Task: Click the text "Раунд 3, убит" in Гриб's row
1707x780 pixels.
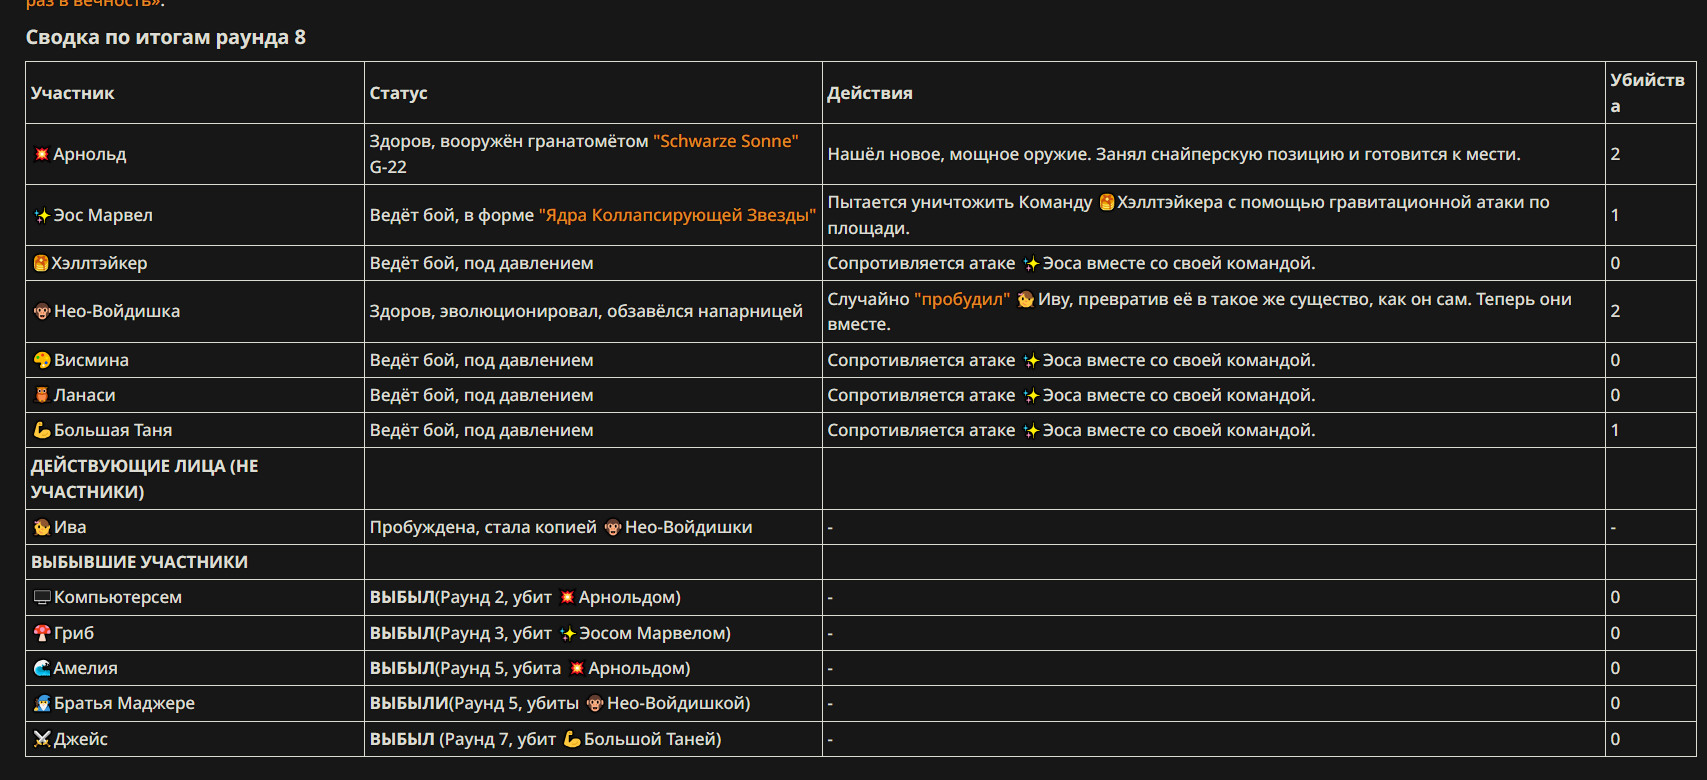Action: [496, 633]
